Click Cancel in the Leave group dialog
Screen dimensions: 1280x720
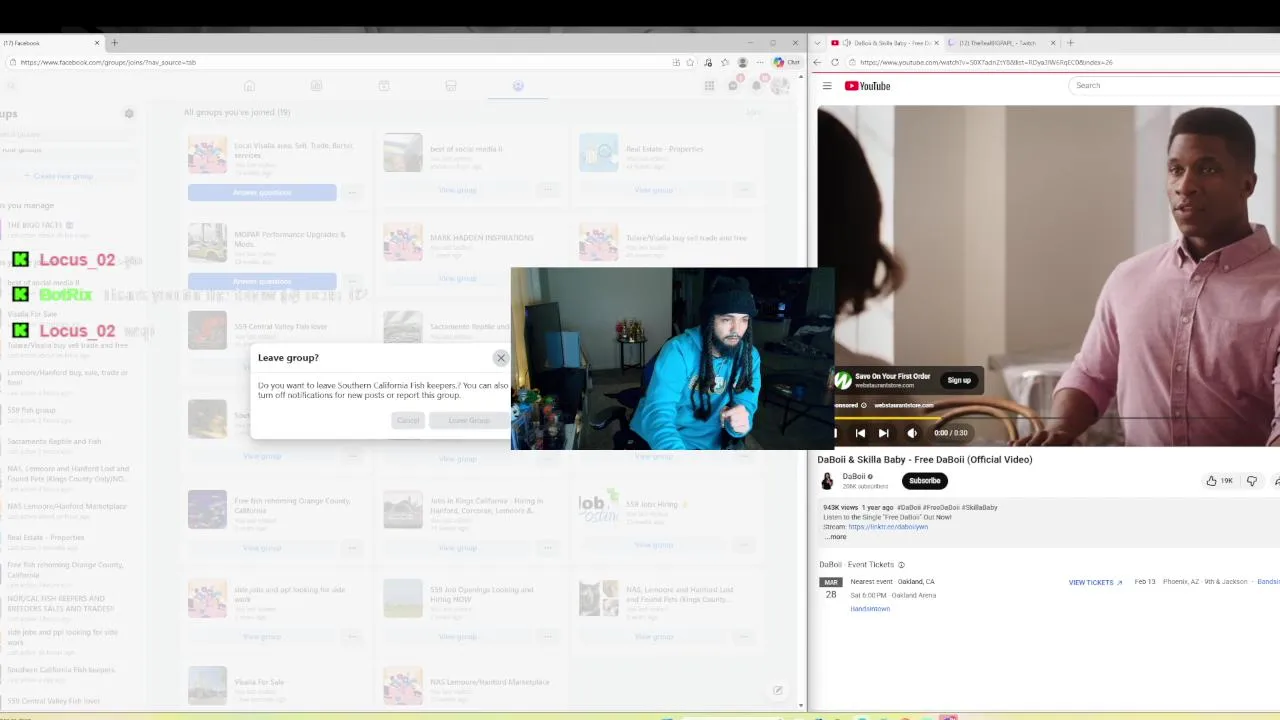click(x=408, y=420)
